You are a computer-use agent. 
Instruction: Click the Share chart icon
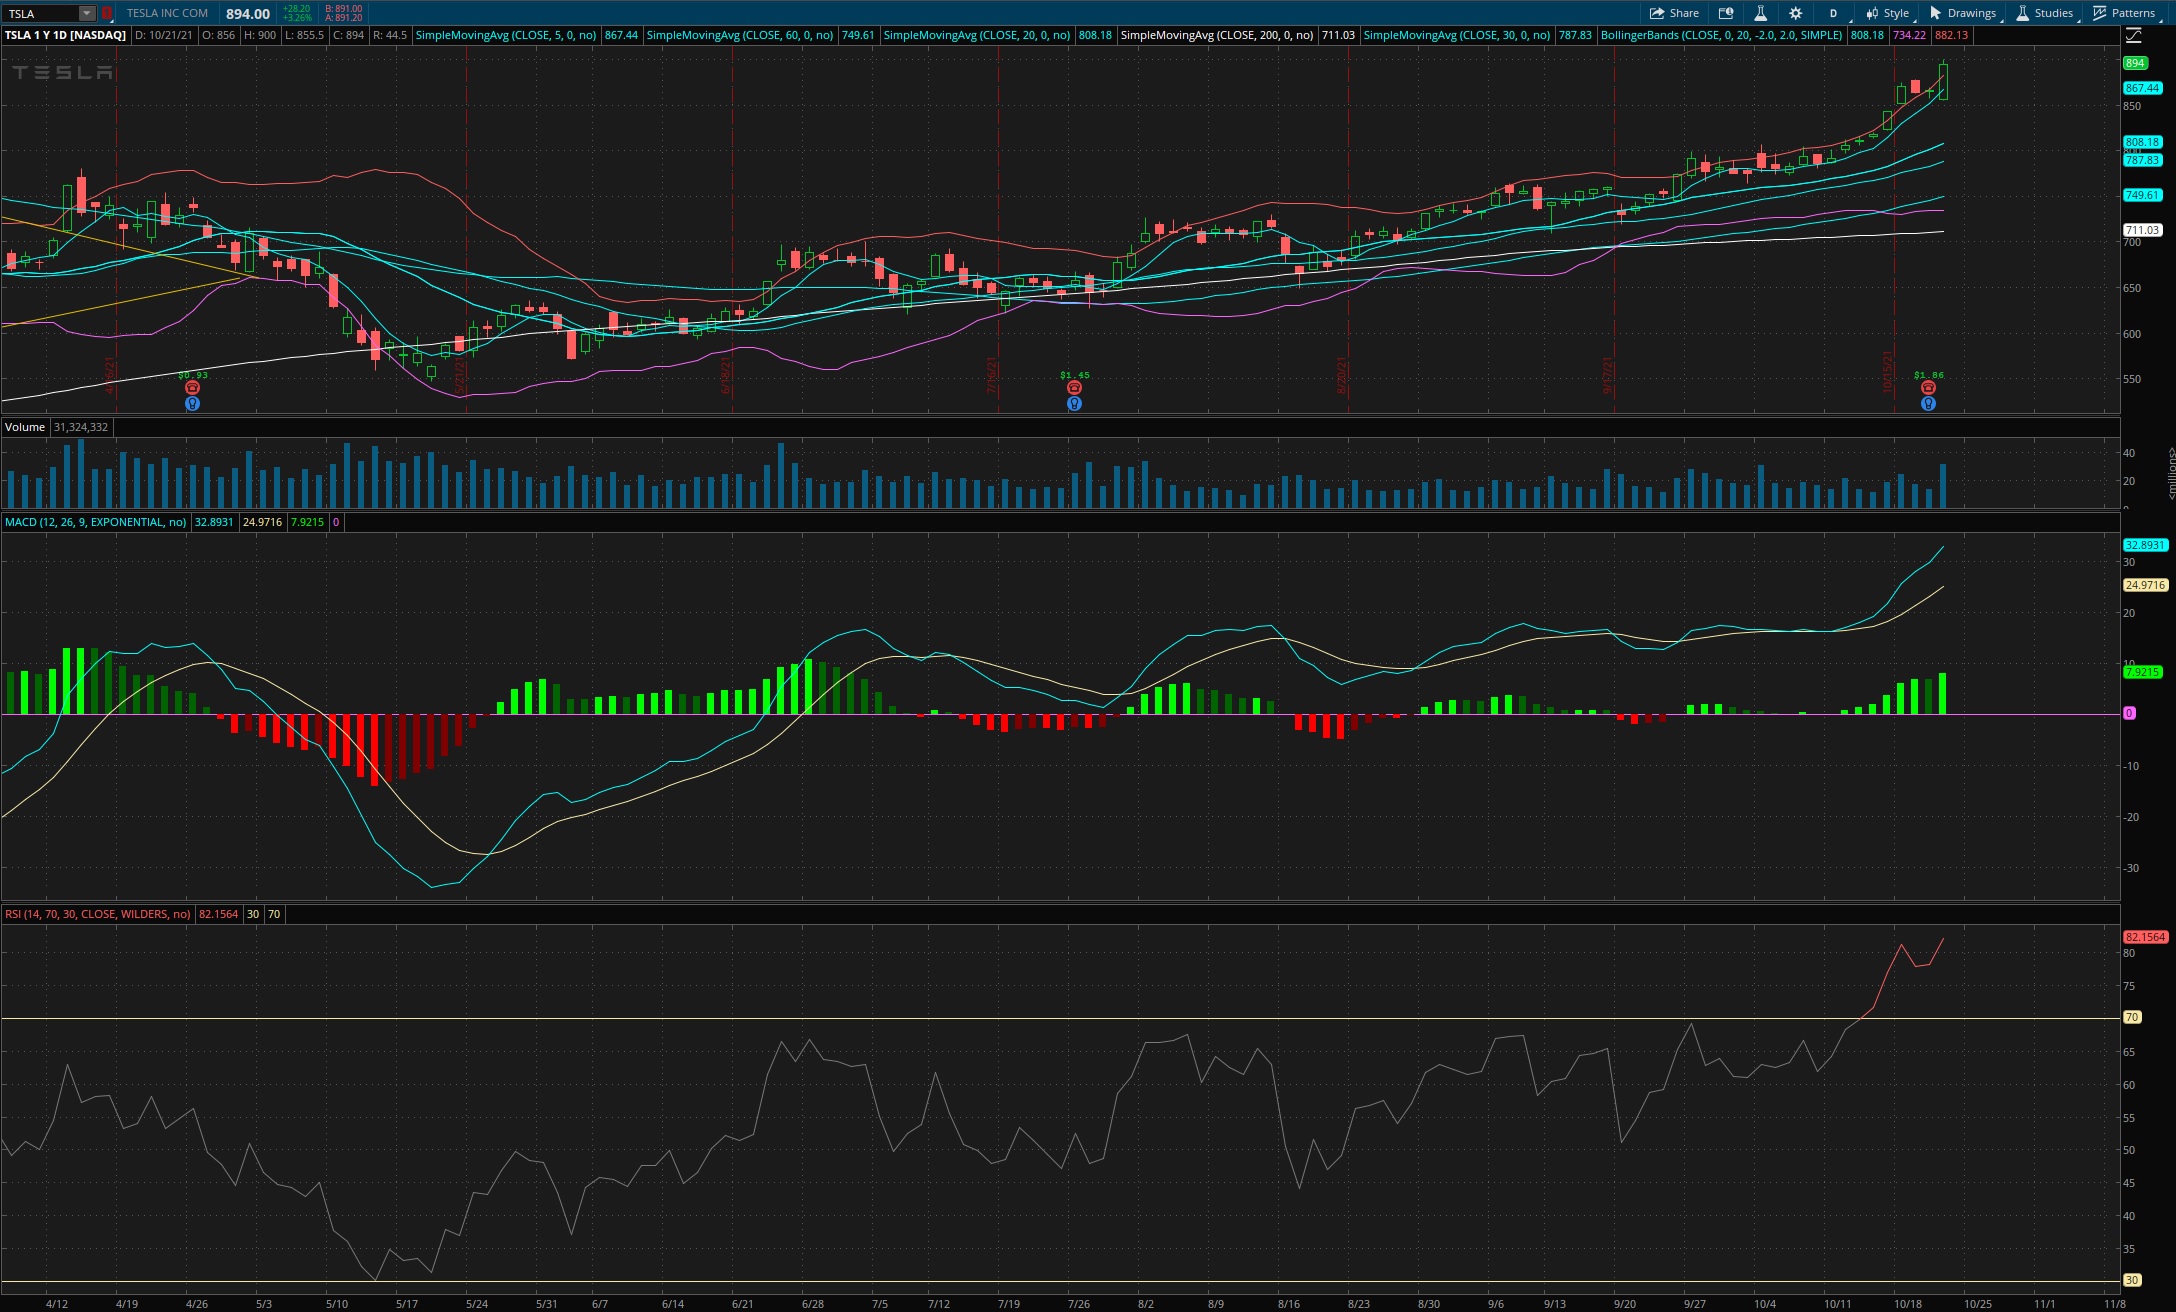pos(1674,13)
